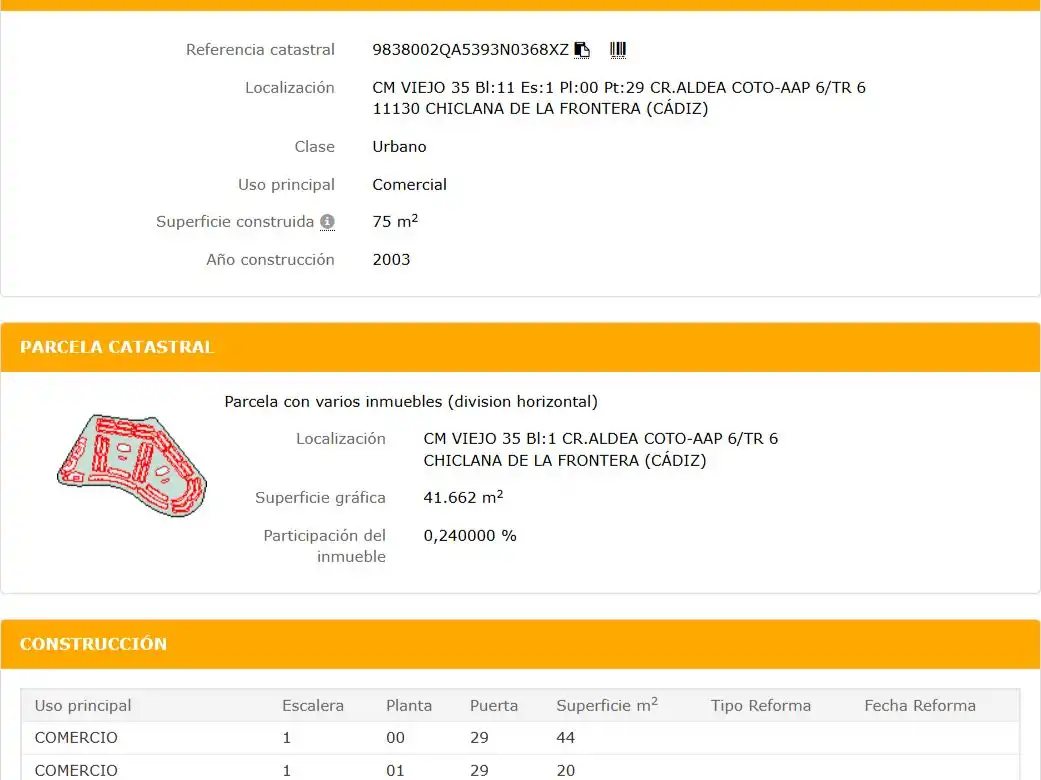Click the Puerta column header
The width and height of the screenshot is (1041, 780).
tap(494, 706)
